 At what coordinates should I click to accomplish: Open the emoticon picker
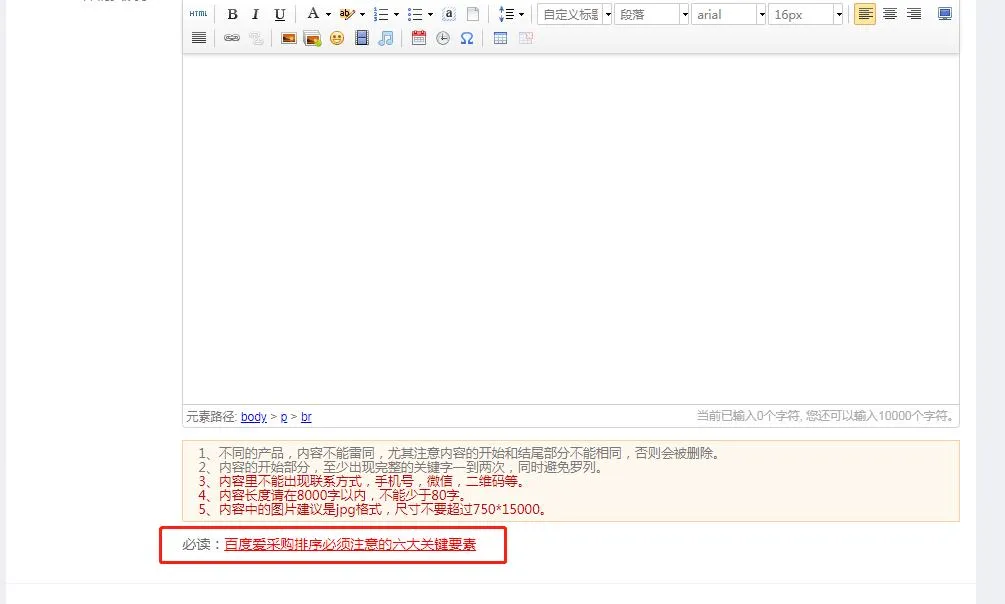337,38
